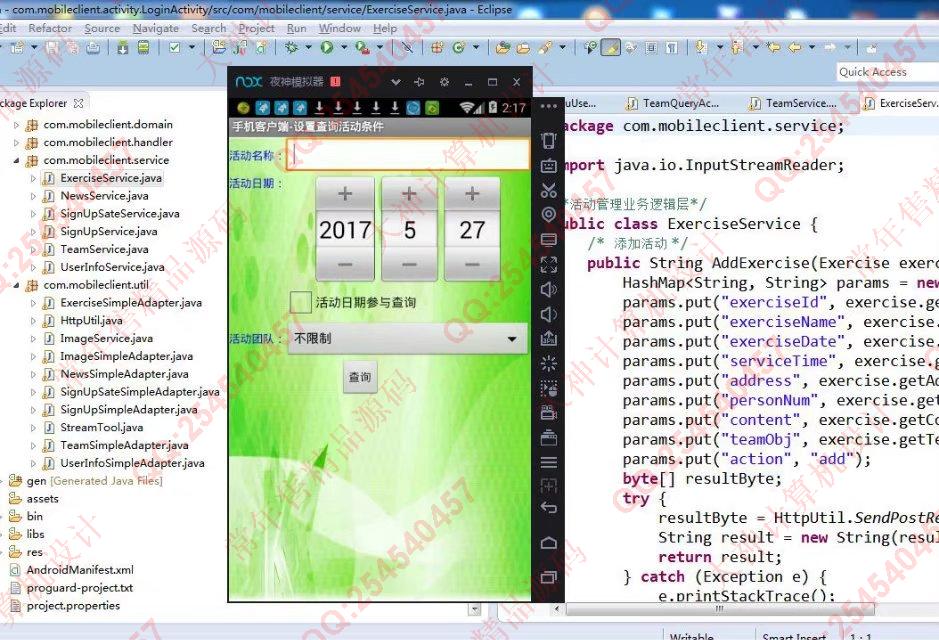Toggle Eclipse highlighted mark occurrences icon
The image size is (939, 640).
610,47
